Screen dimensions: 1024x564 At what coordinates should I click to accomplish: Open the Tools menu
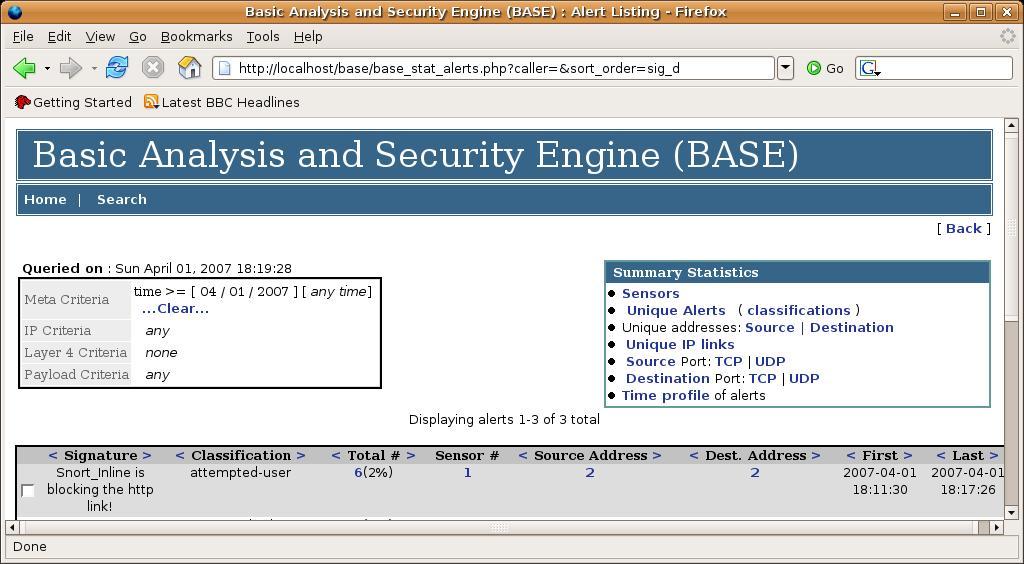(x=263, y=37)
